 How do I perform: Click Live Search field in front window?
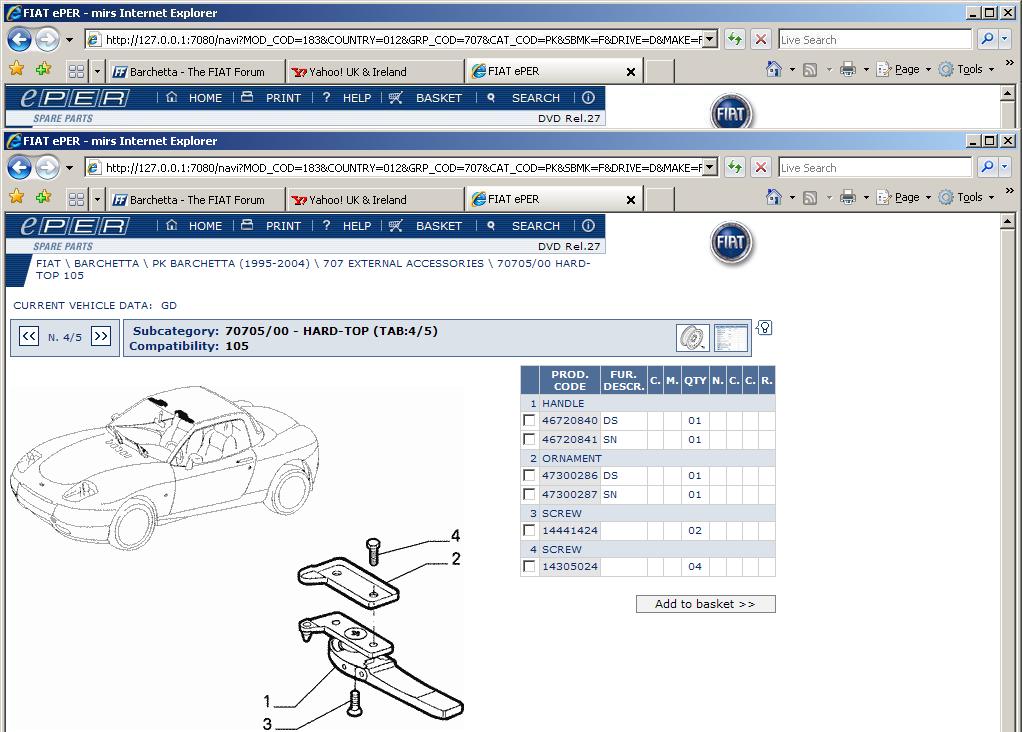pos(875,168)
